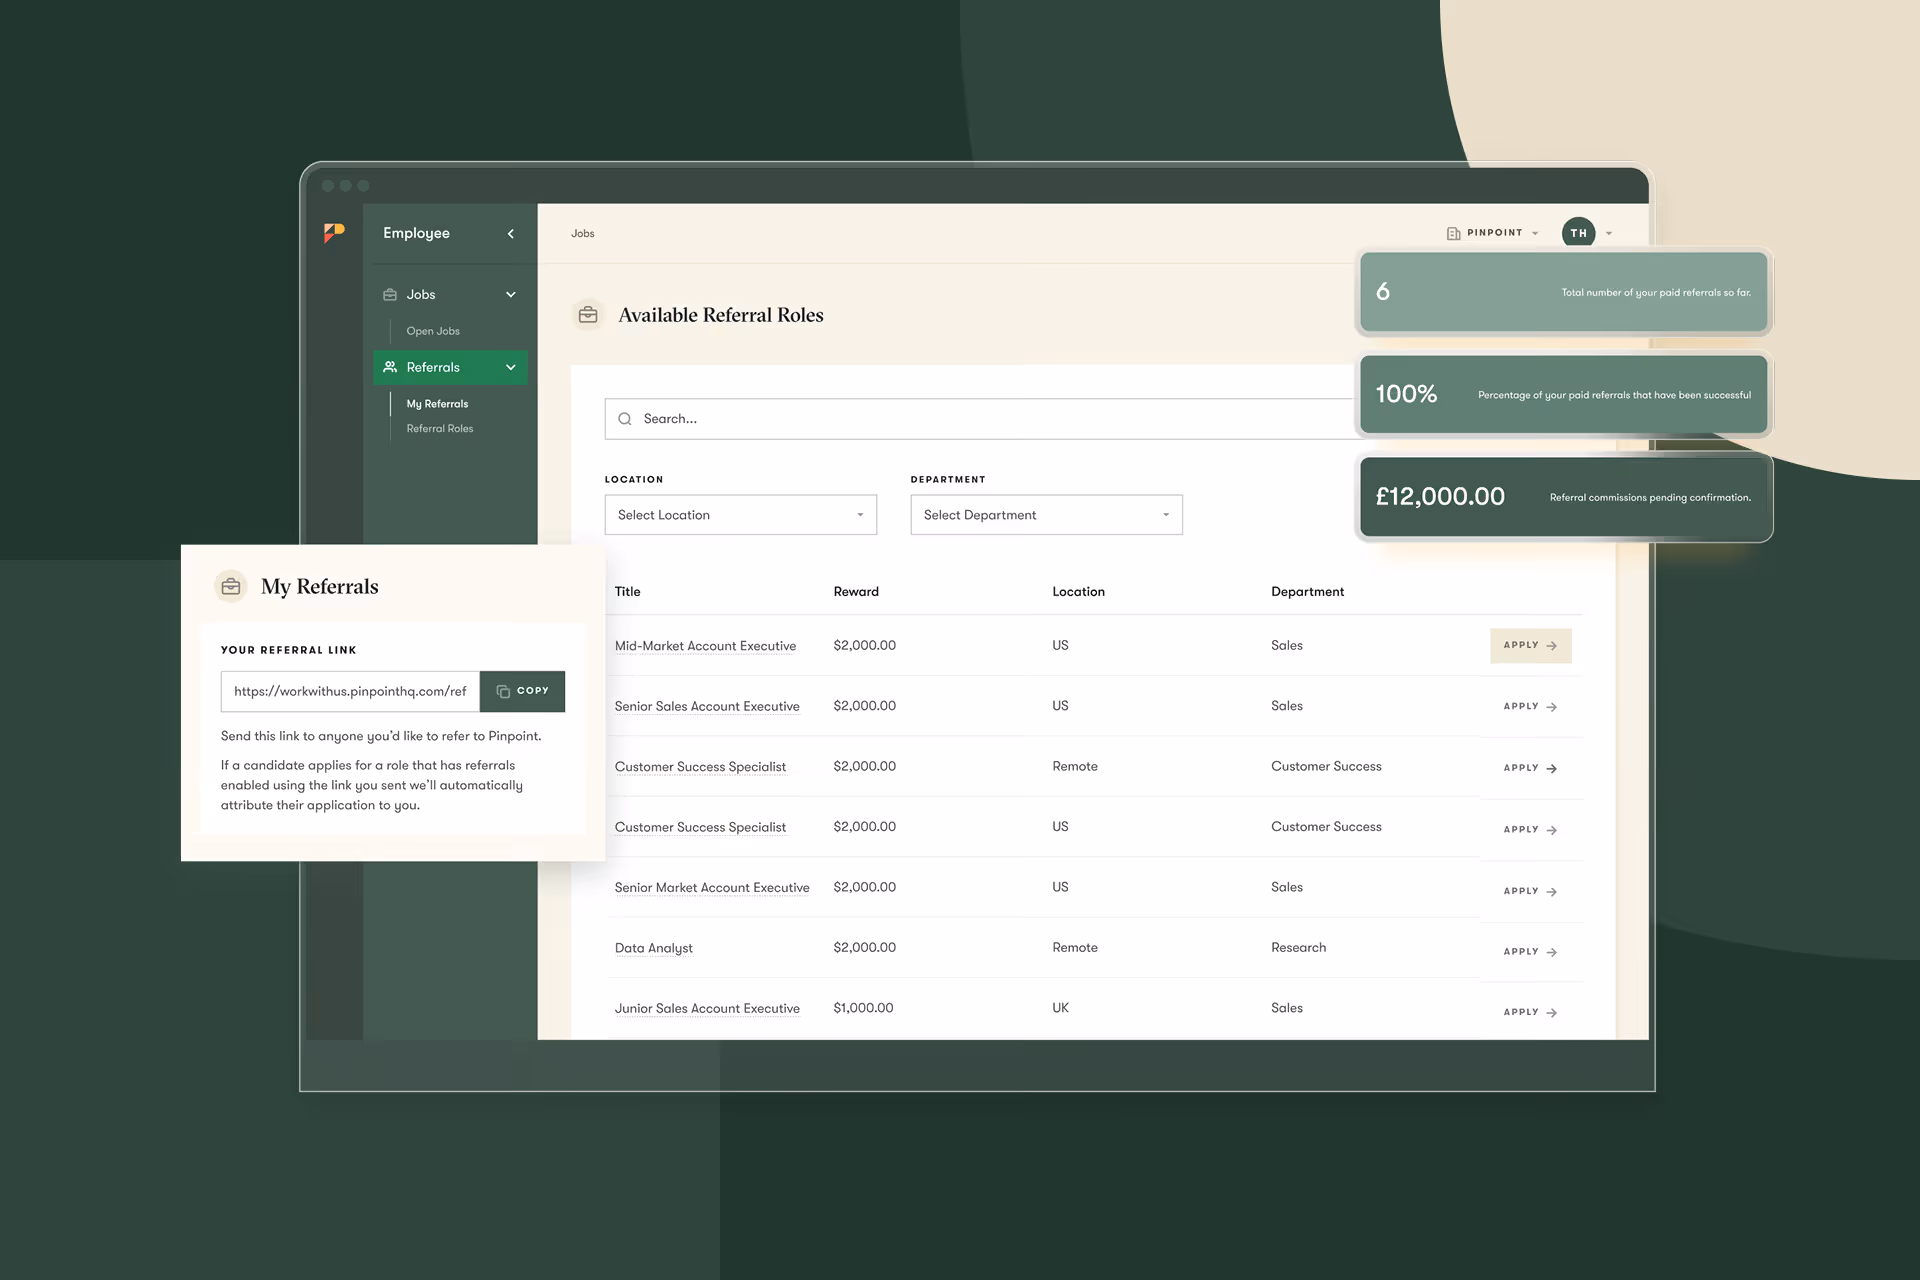The height and width of the screenshot is (1280, 1920).
Task: Open the Senior Market Account Executive title link
Action: pos(712,887)
